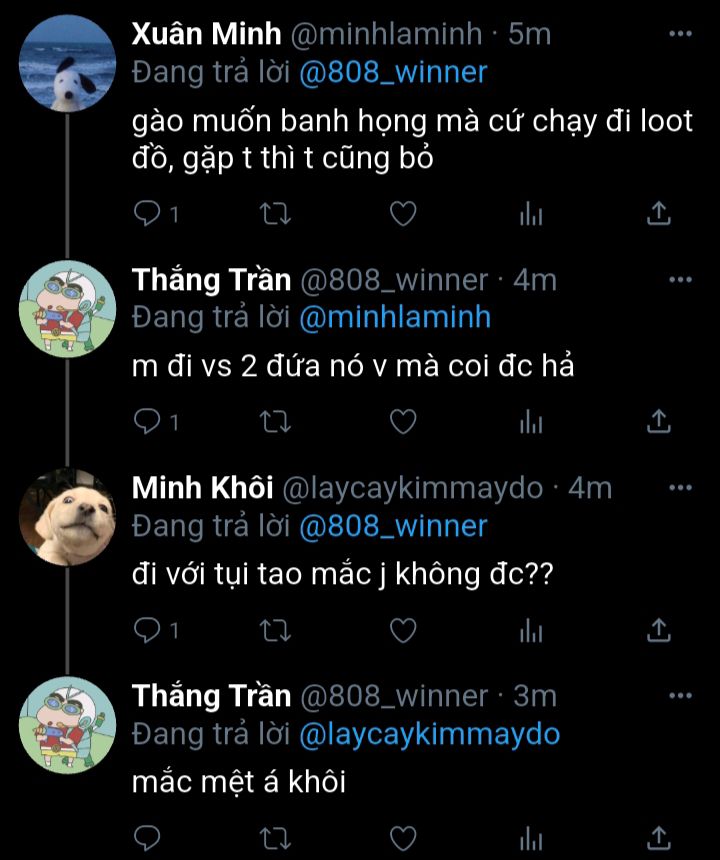720x860 pixels.
Task: Click the Minh Khôi display name
Action: point(203,488)
